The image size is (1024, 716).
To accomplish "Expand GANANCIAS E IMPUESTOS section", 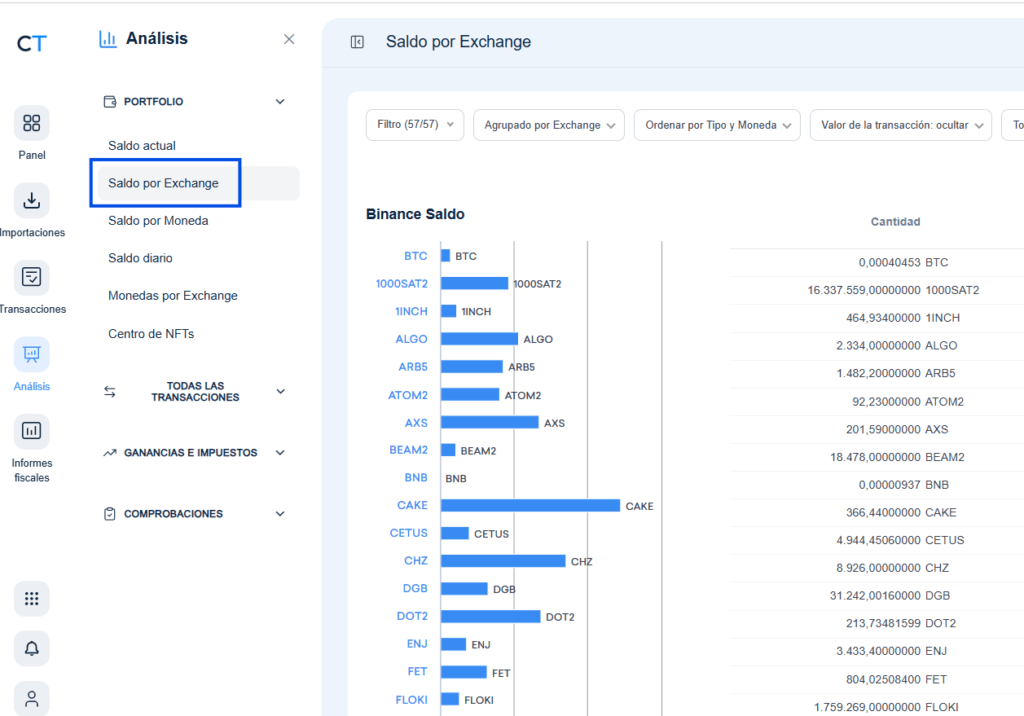I will point(280,453).
